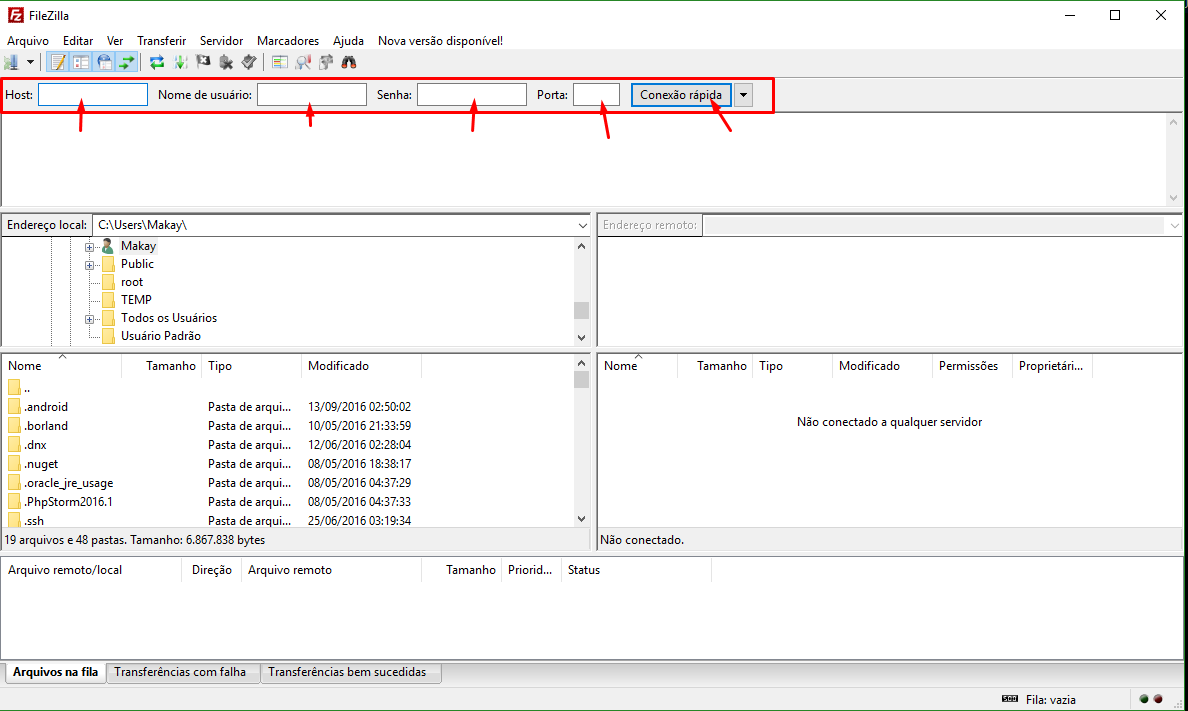Screen dimensions: 1188x711
Task: Click the green activity LED in the status bar
Action: tap(1144, 699)
